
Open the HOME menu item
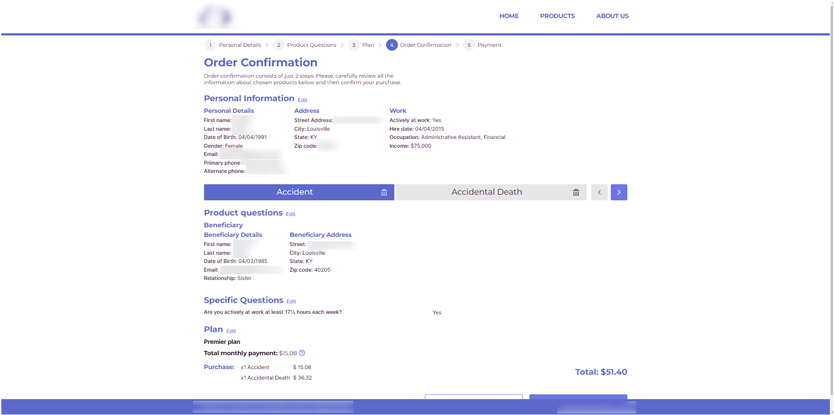pos(509,16)
